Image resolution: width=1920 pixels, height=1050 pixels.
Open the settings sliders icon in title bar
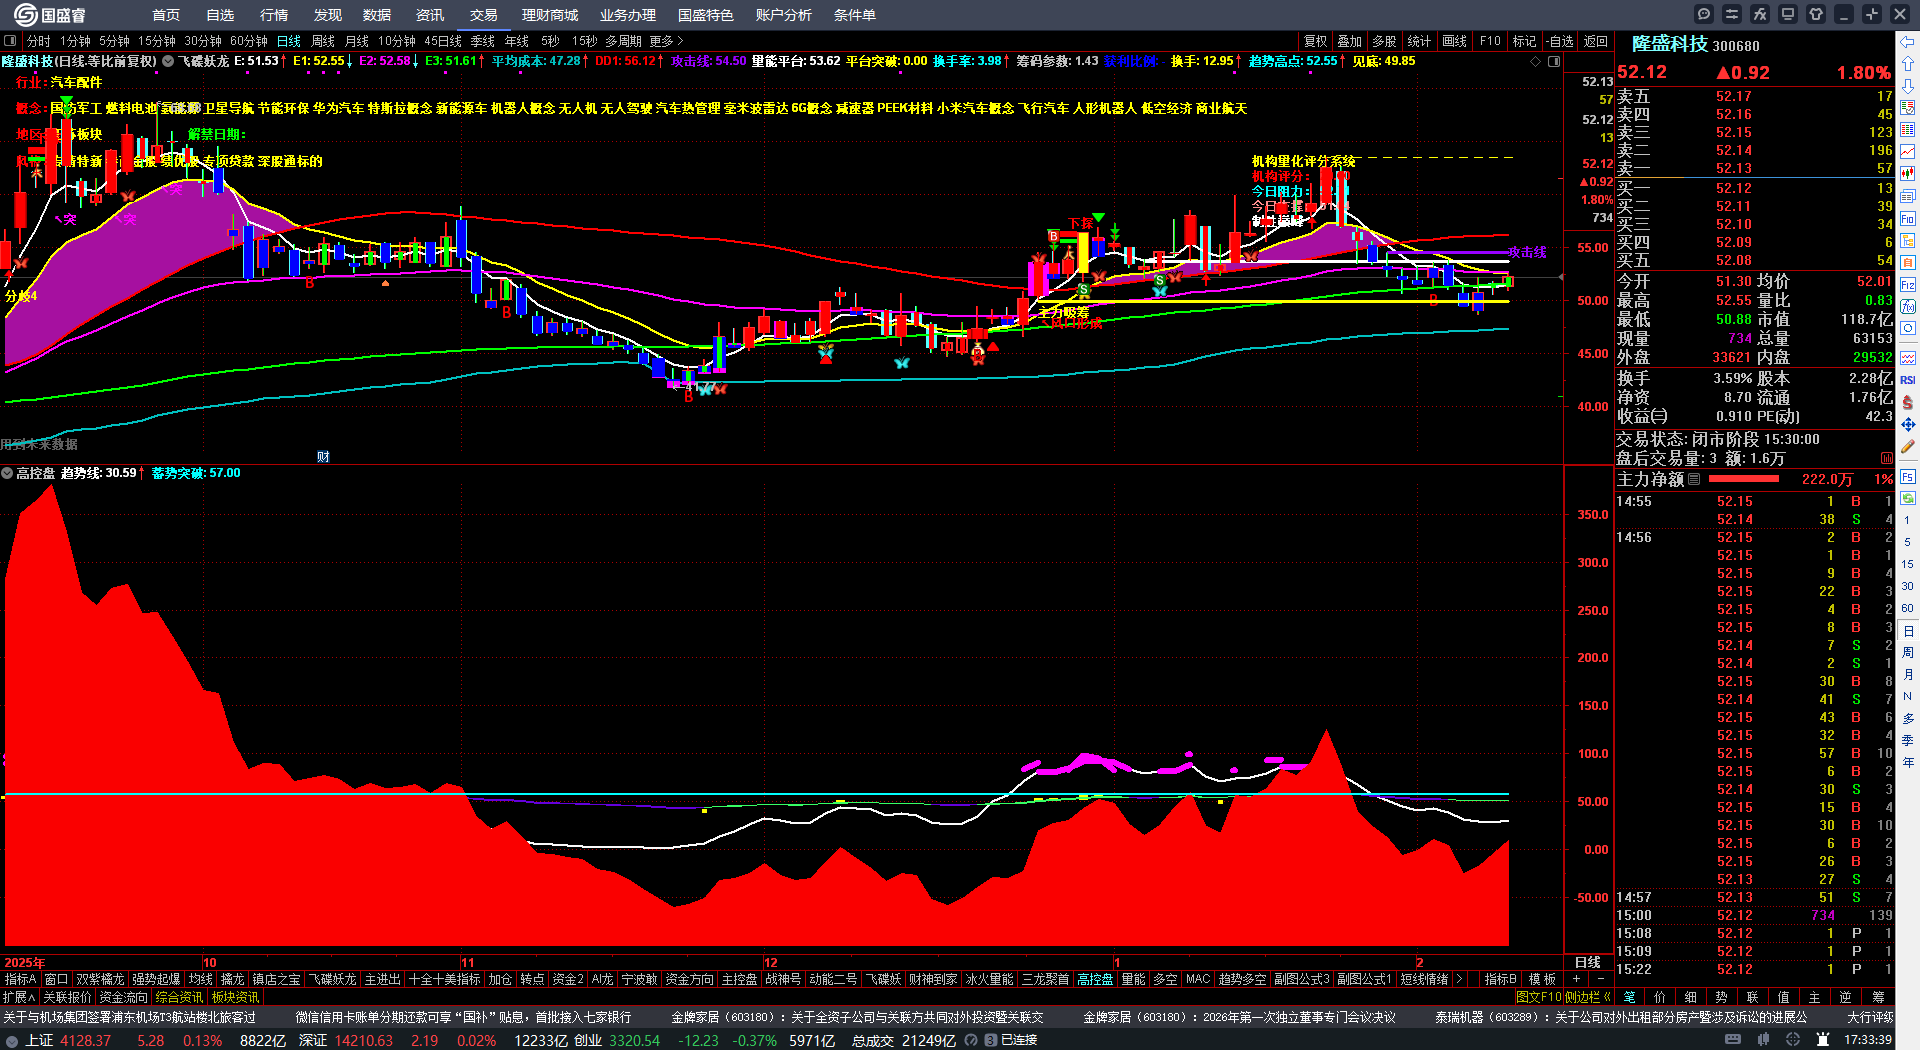coord(1732,14)
